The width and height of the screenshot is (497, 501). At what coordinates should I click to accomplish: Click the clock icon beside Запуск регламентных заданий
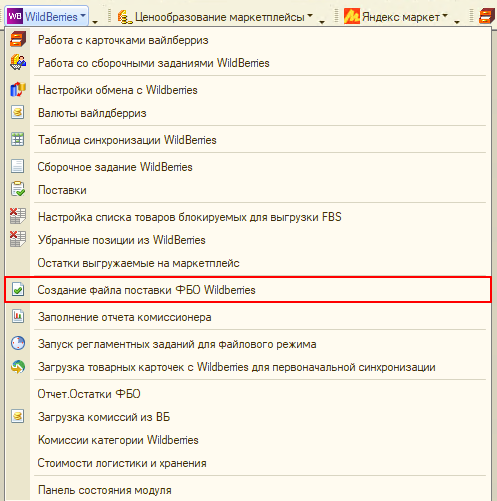pos(18,343)
